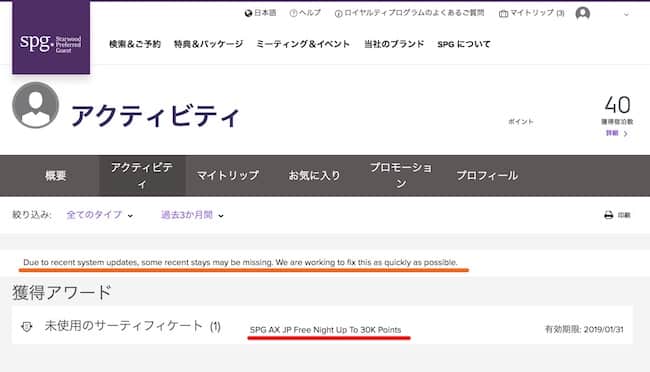Click the certificate badge icon
The image size is (650, 372).
[x=27, y=327]
